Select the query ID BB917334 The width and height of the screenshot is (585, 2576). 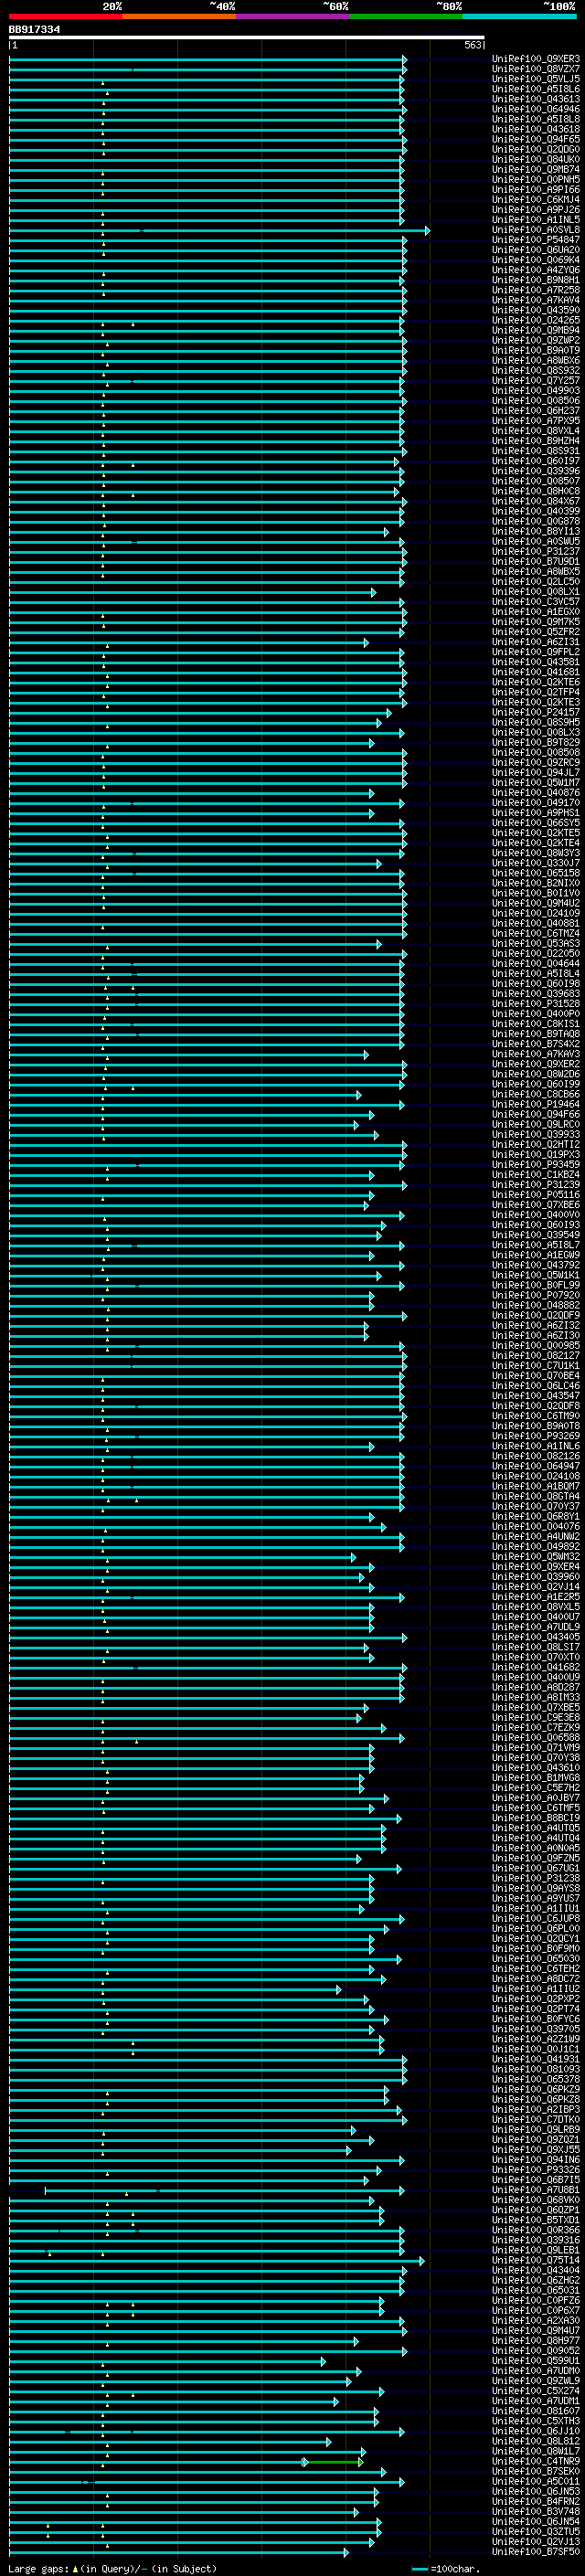34,29
